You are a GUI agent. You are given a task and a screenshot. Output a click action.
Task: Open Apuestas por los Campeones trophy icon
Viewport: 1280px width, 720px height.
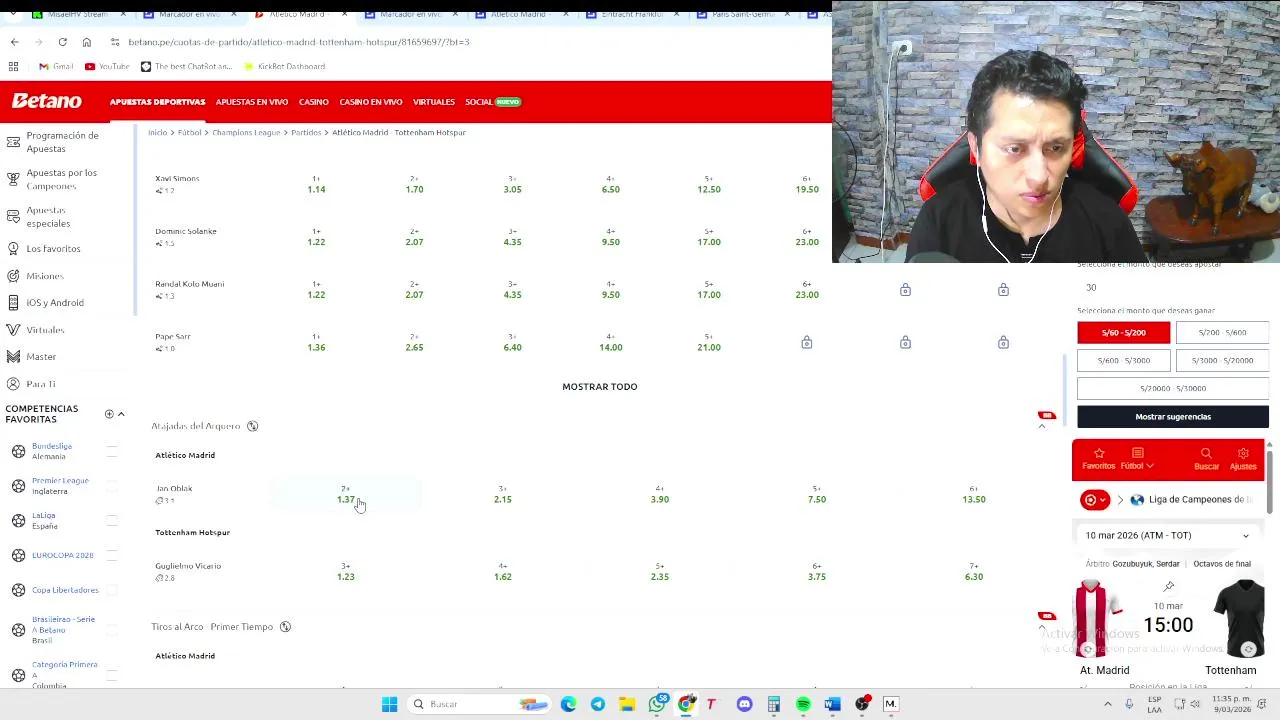click(x=13, y=179)
